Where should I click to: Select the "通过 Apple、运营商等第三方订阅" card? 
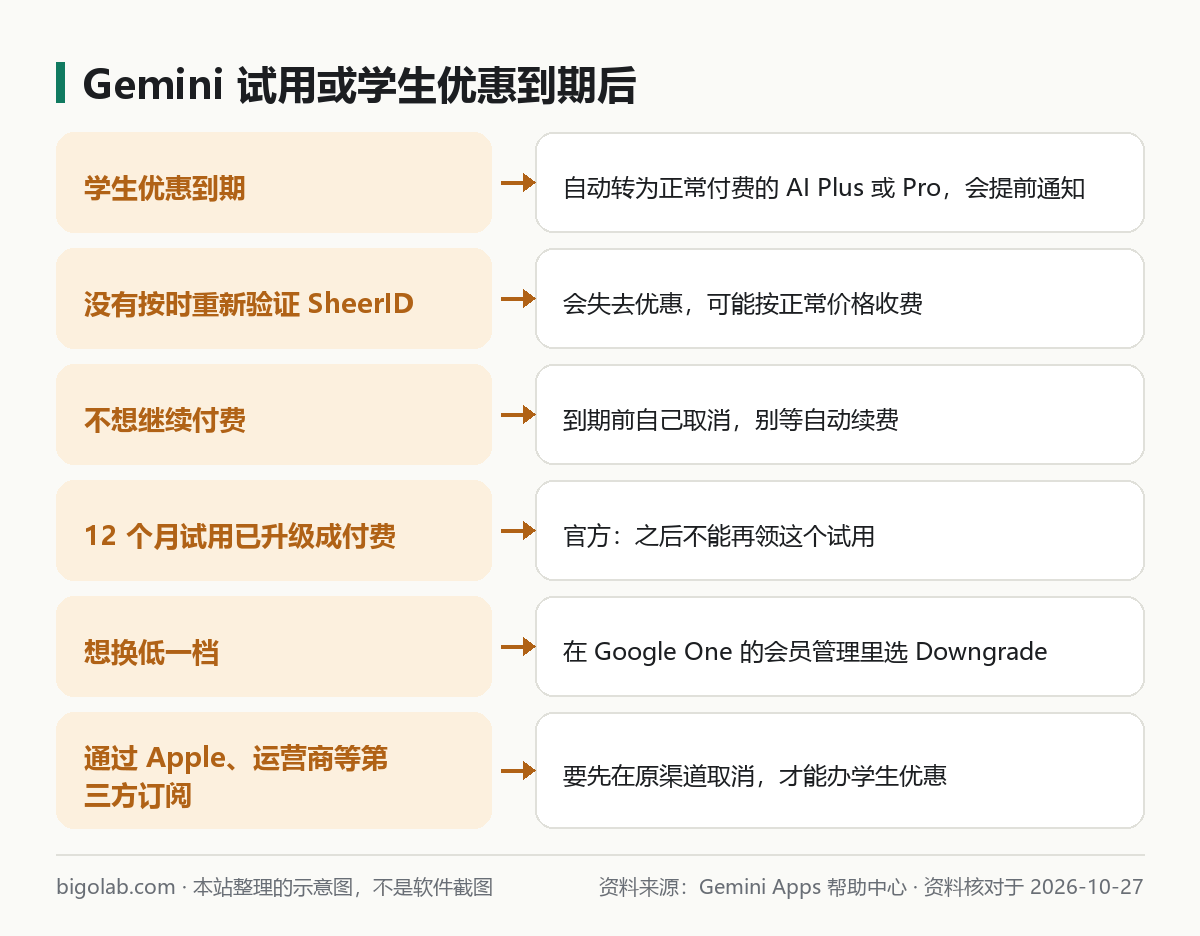click(x=274, y=771)
